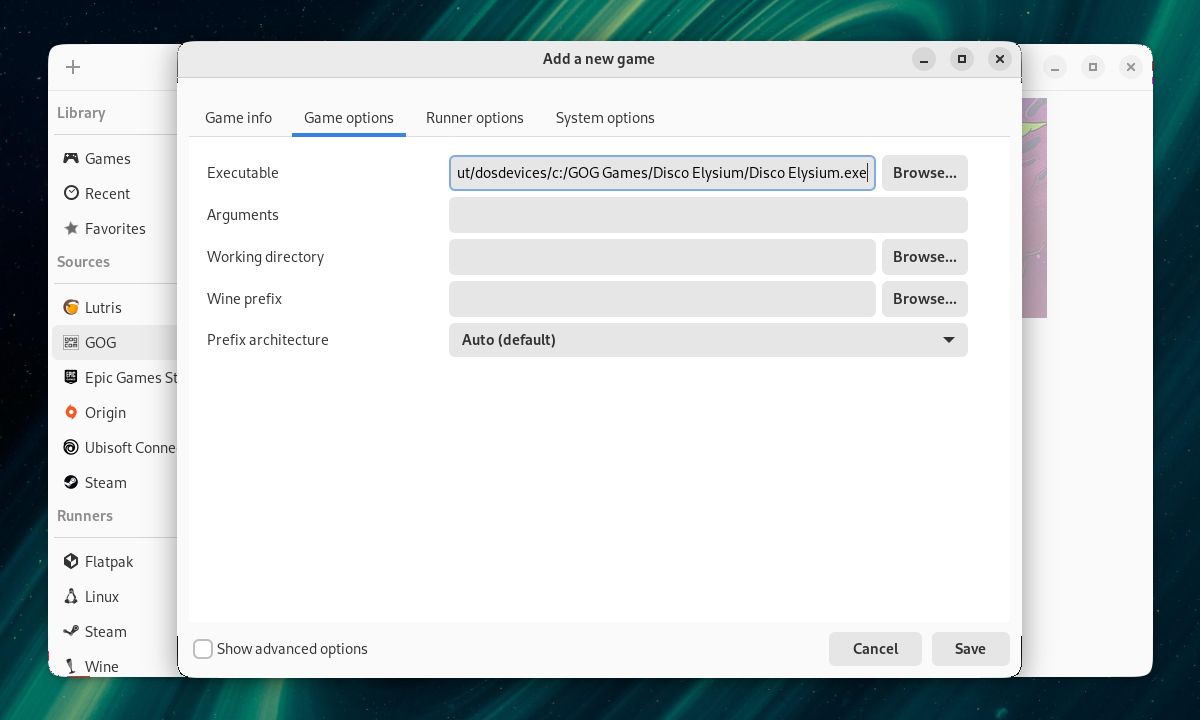The height and width of the screenshot is (720, 1200).
Task: Select the Ubisoft Connect icon
Action: pos(71,447)
